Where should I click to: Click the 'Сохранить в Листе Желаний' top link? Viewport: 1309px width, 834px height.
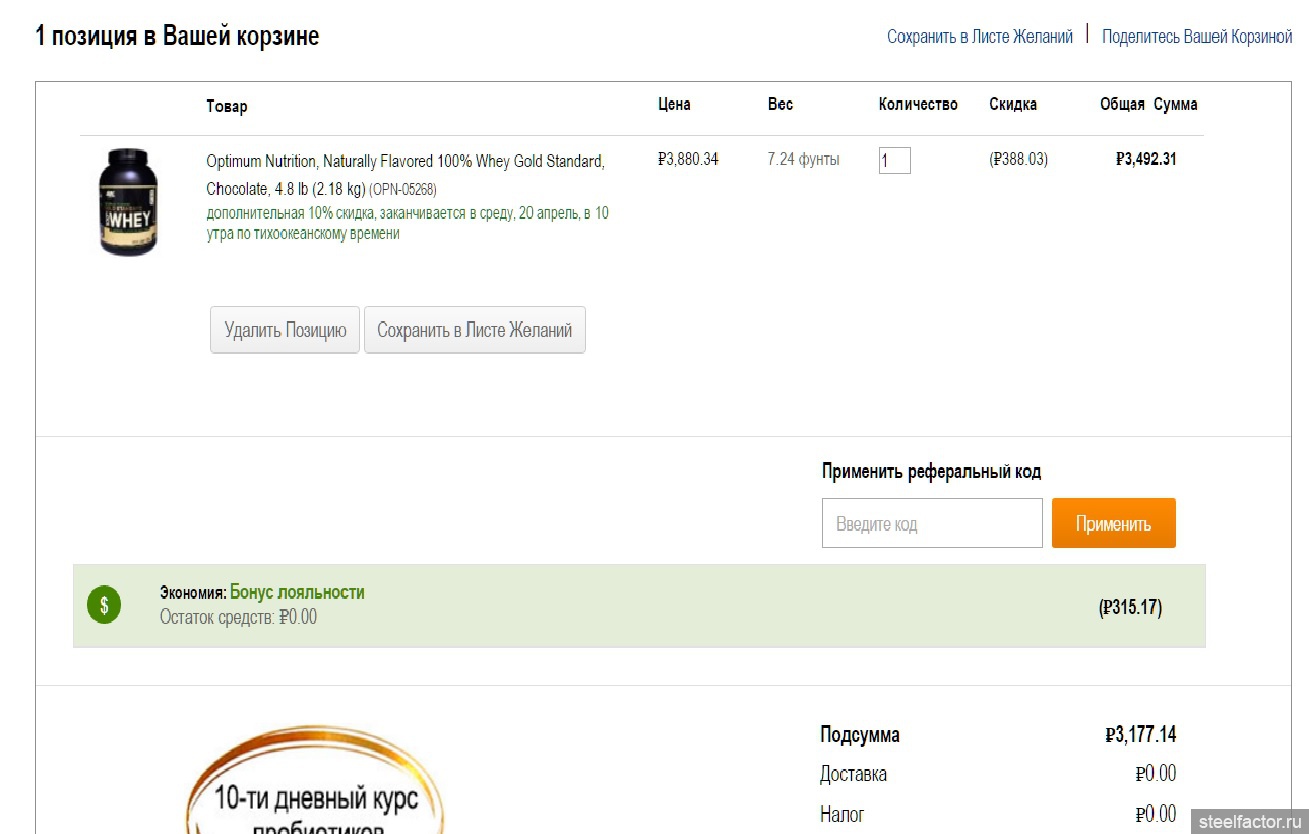click(x=980, y=37)
